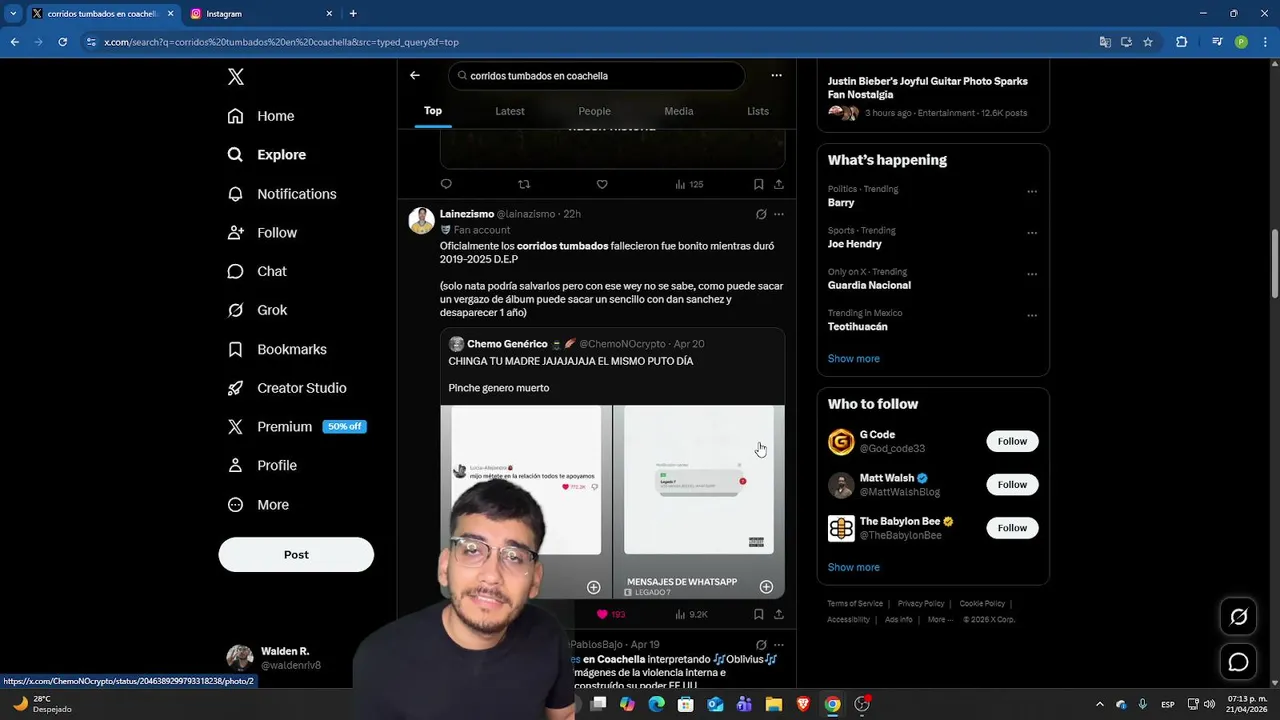Repost the top partially visible post
Viewport: 1280px width, 720px height.
click(524, 184)
